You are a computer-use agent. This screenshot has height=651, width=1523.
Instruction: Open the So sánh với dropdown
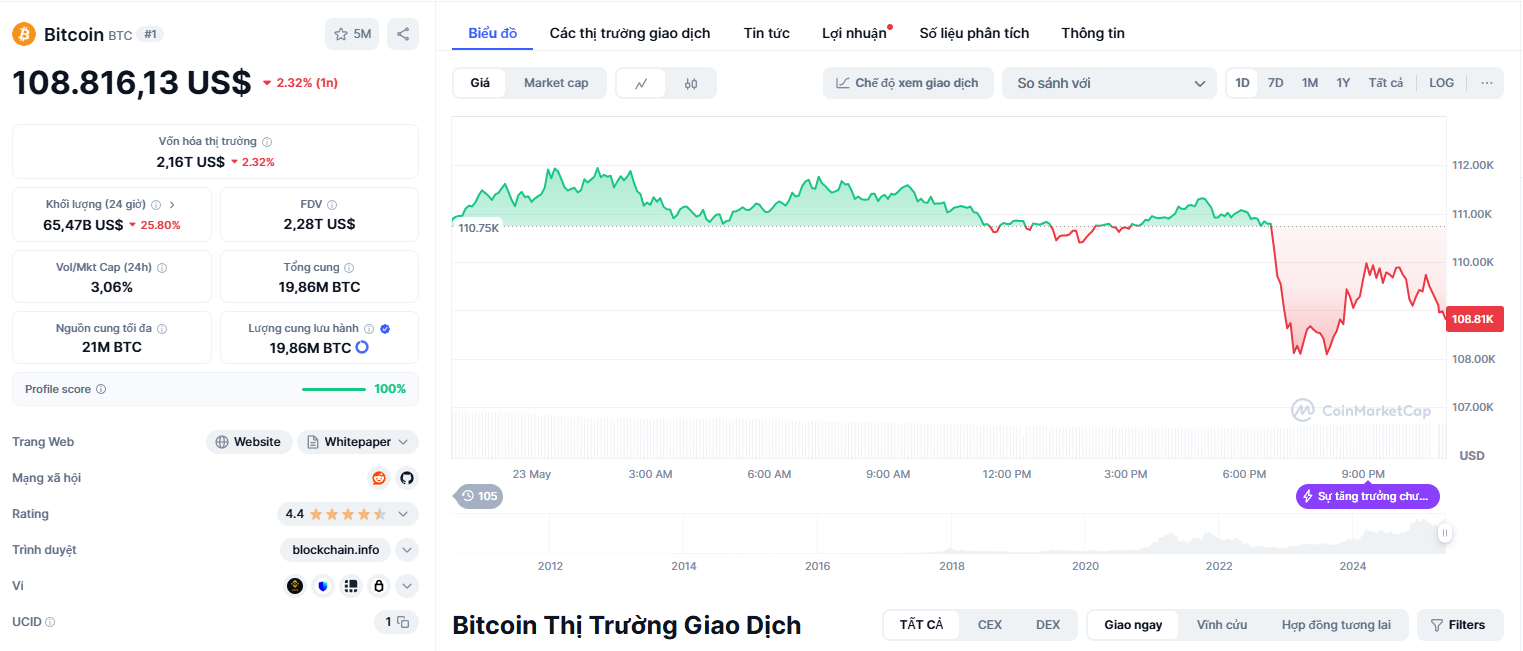click(x=1109, y=83)
